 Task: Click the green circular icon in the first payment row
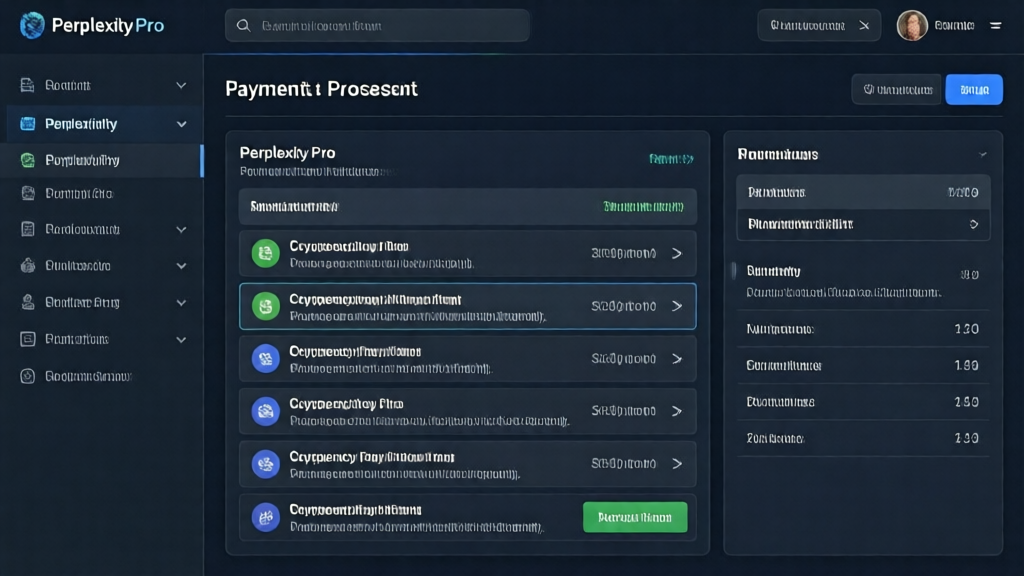265,254
